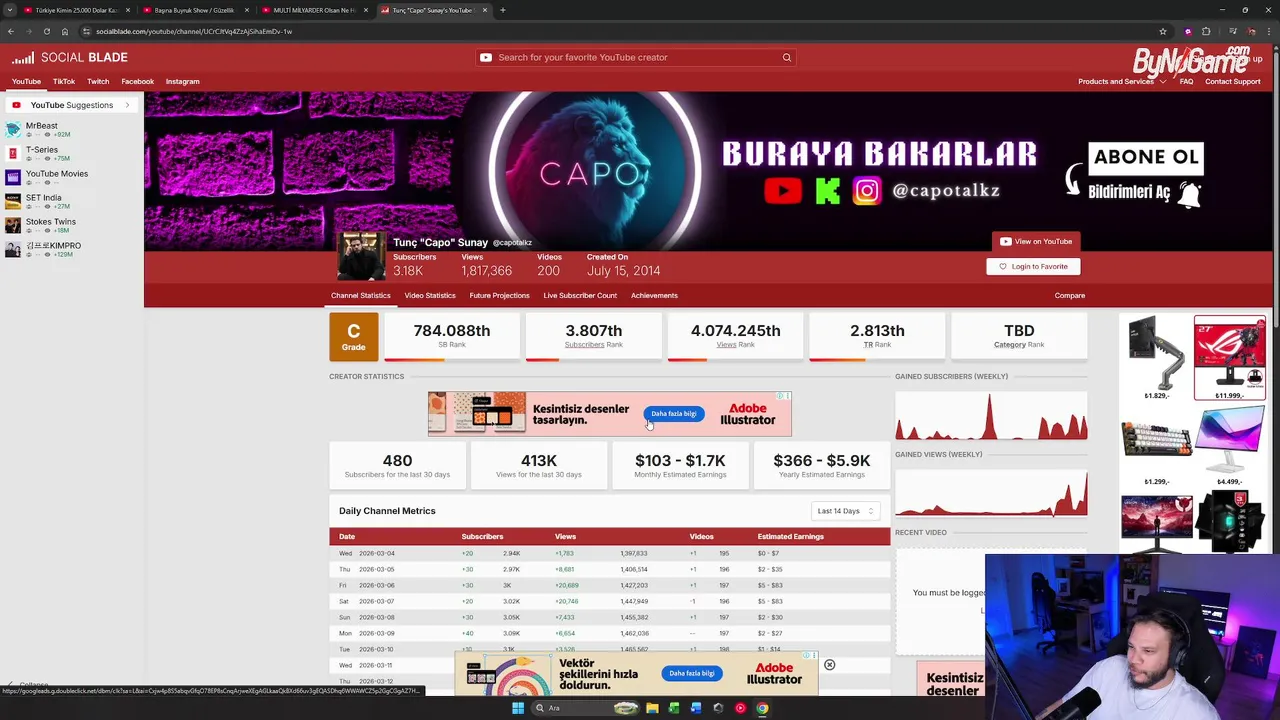1280x720 pixels.
Task: Open T-Series channel icon in suggestions
Action: tap(12, 153)
